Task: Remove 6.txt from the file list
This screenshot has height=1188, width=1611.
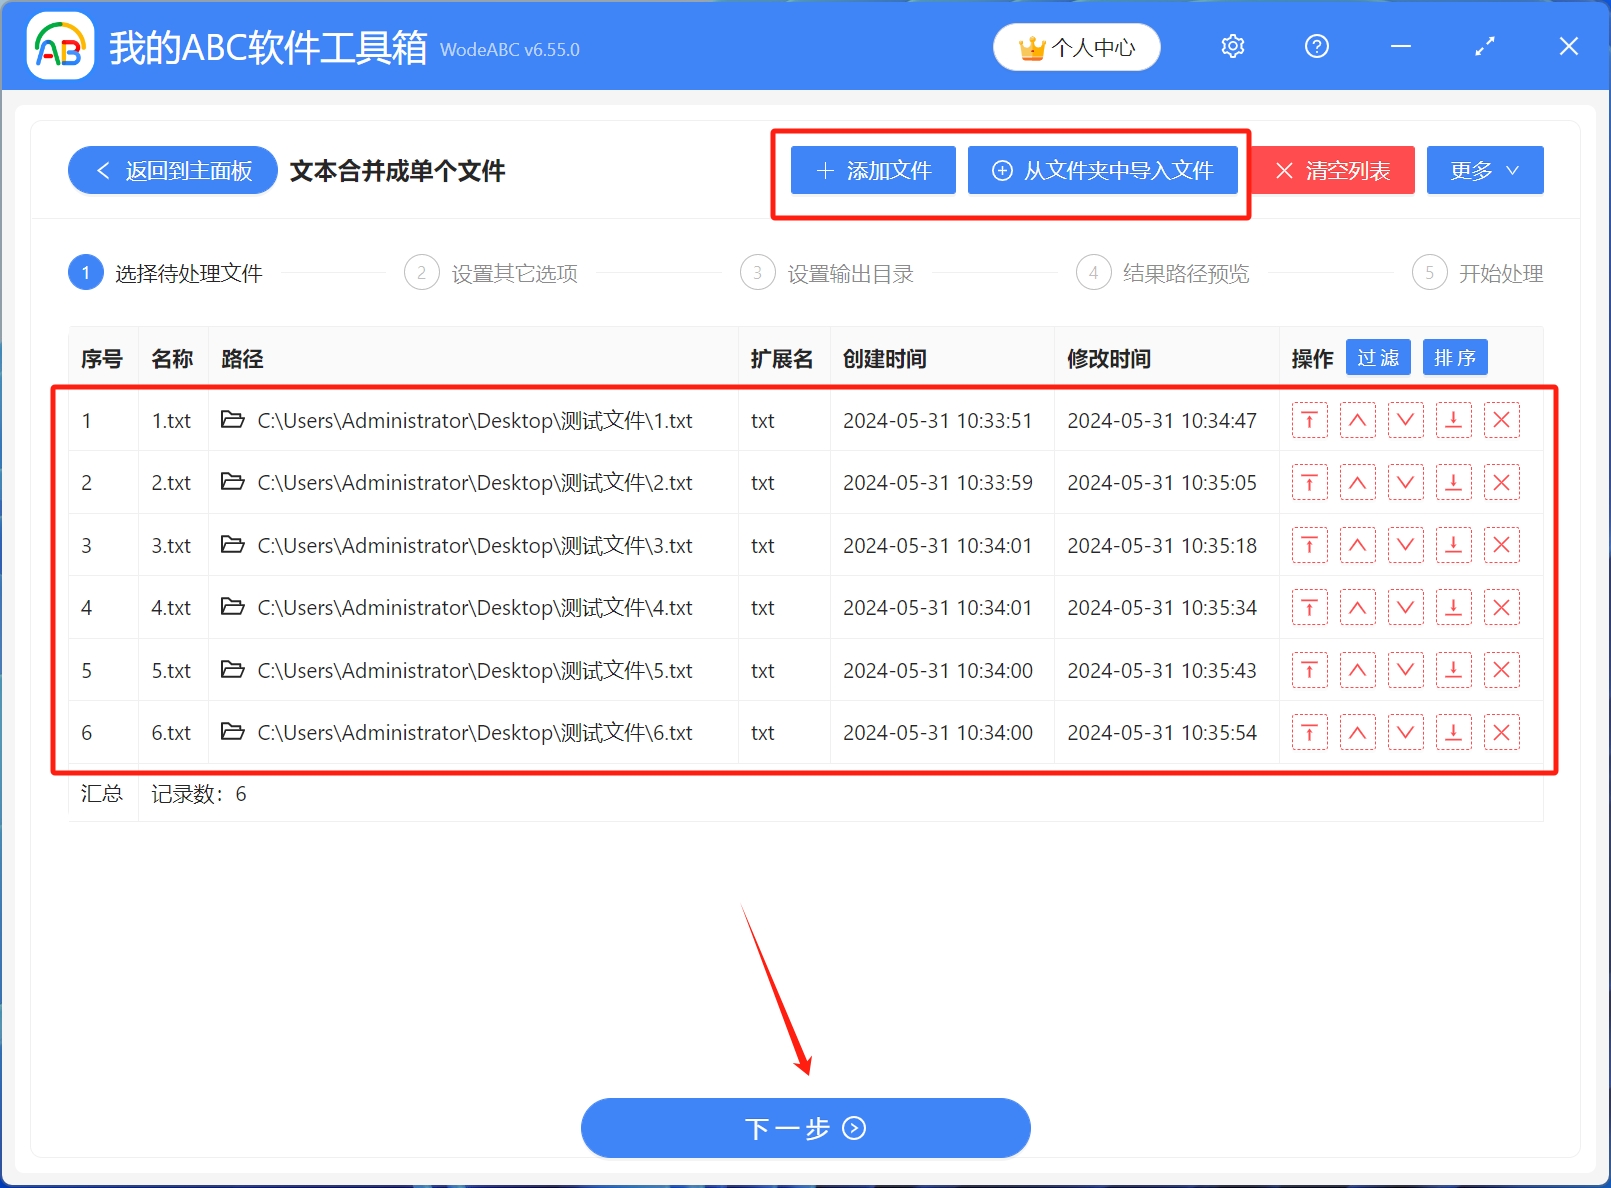Action: click(1501, 732)
